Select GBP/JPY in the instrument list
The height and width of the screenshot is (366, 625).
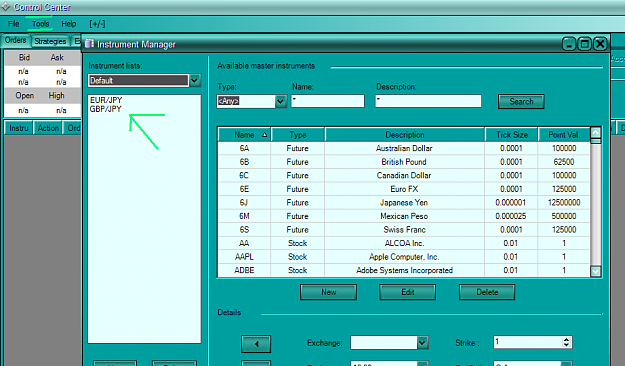pos(106,109)
